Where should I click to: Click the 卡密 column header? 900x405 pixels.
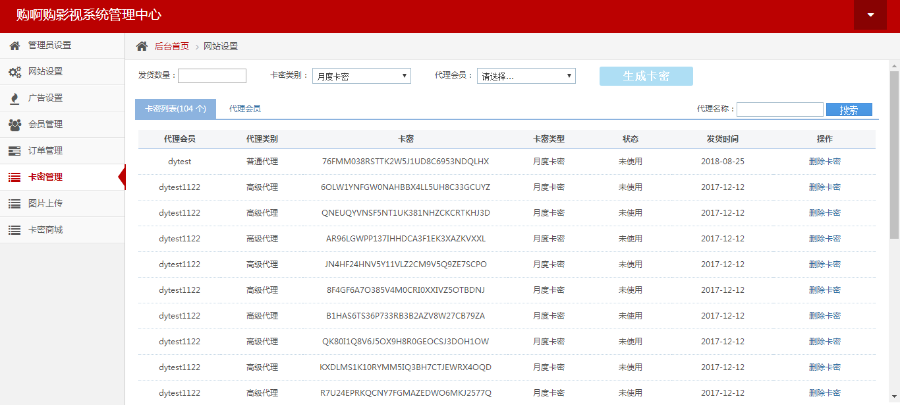point(406,139)
